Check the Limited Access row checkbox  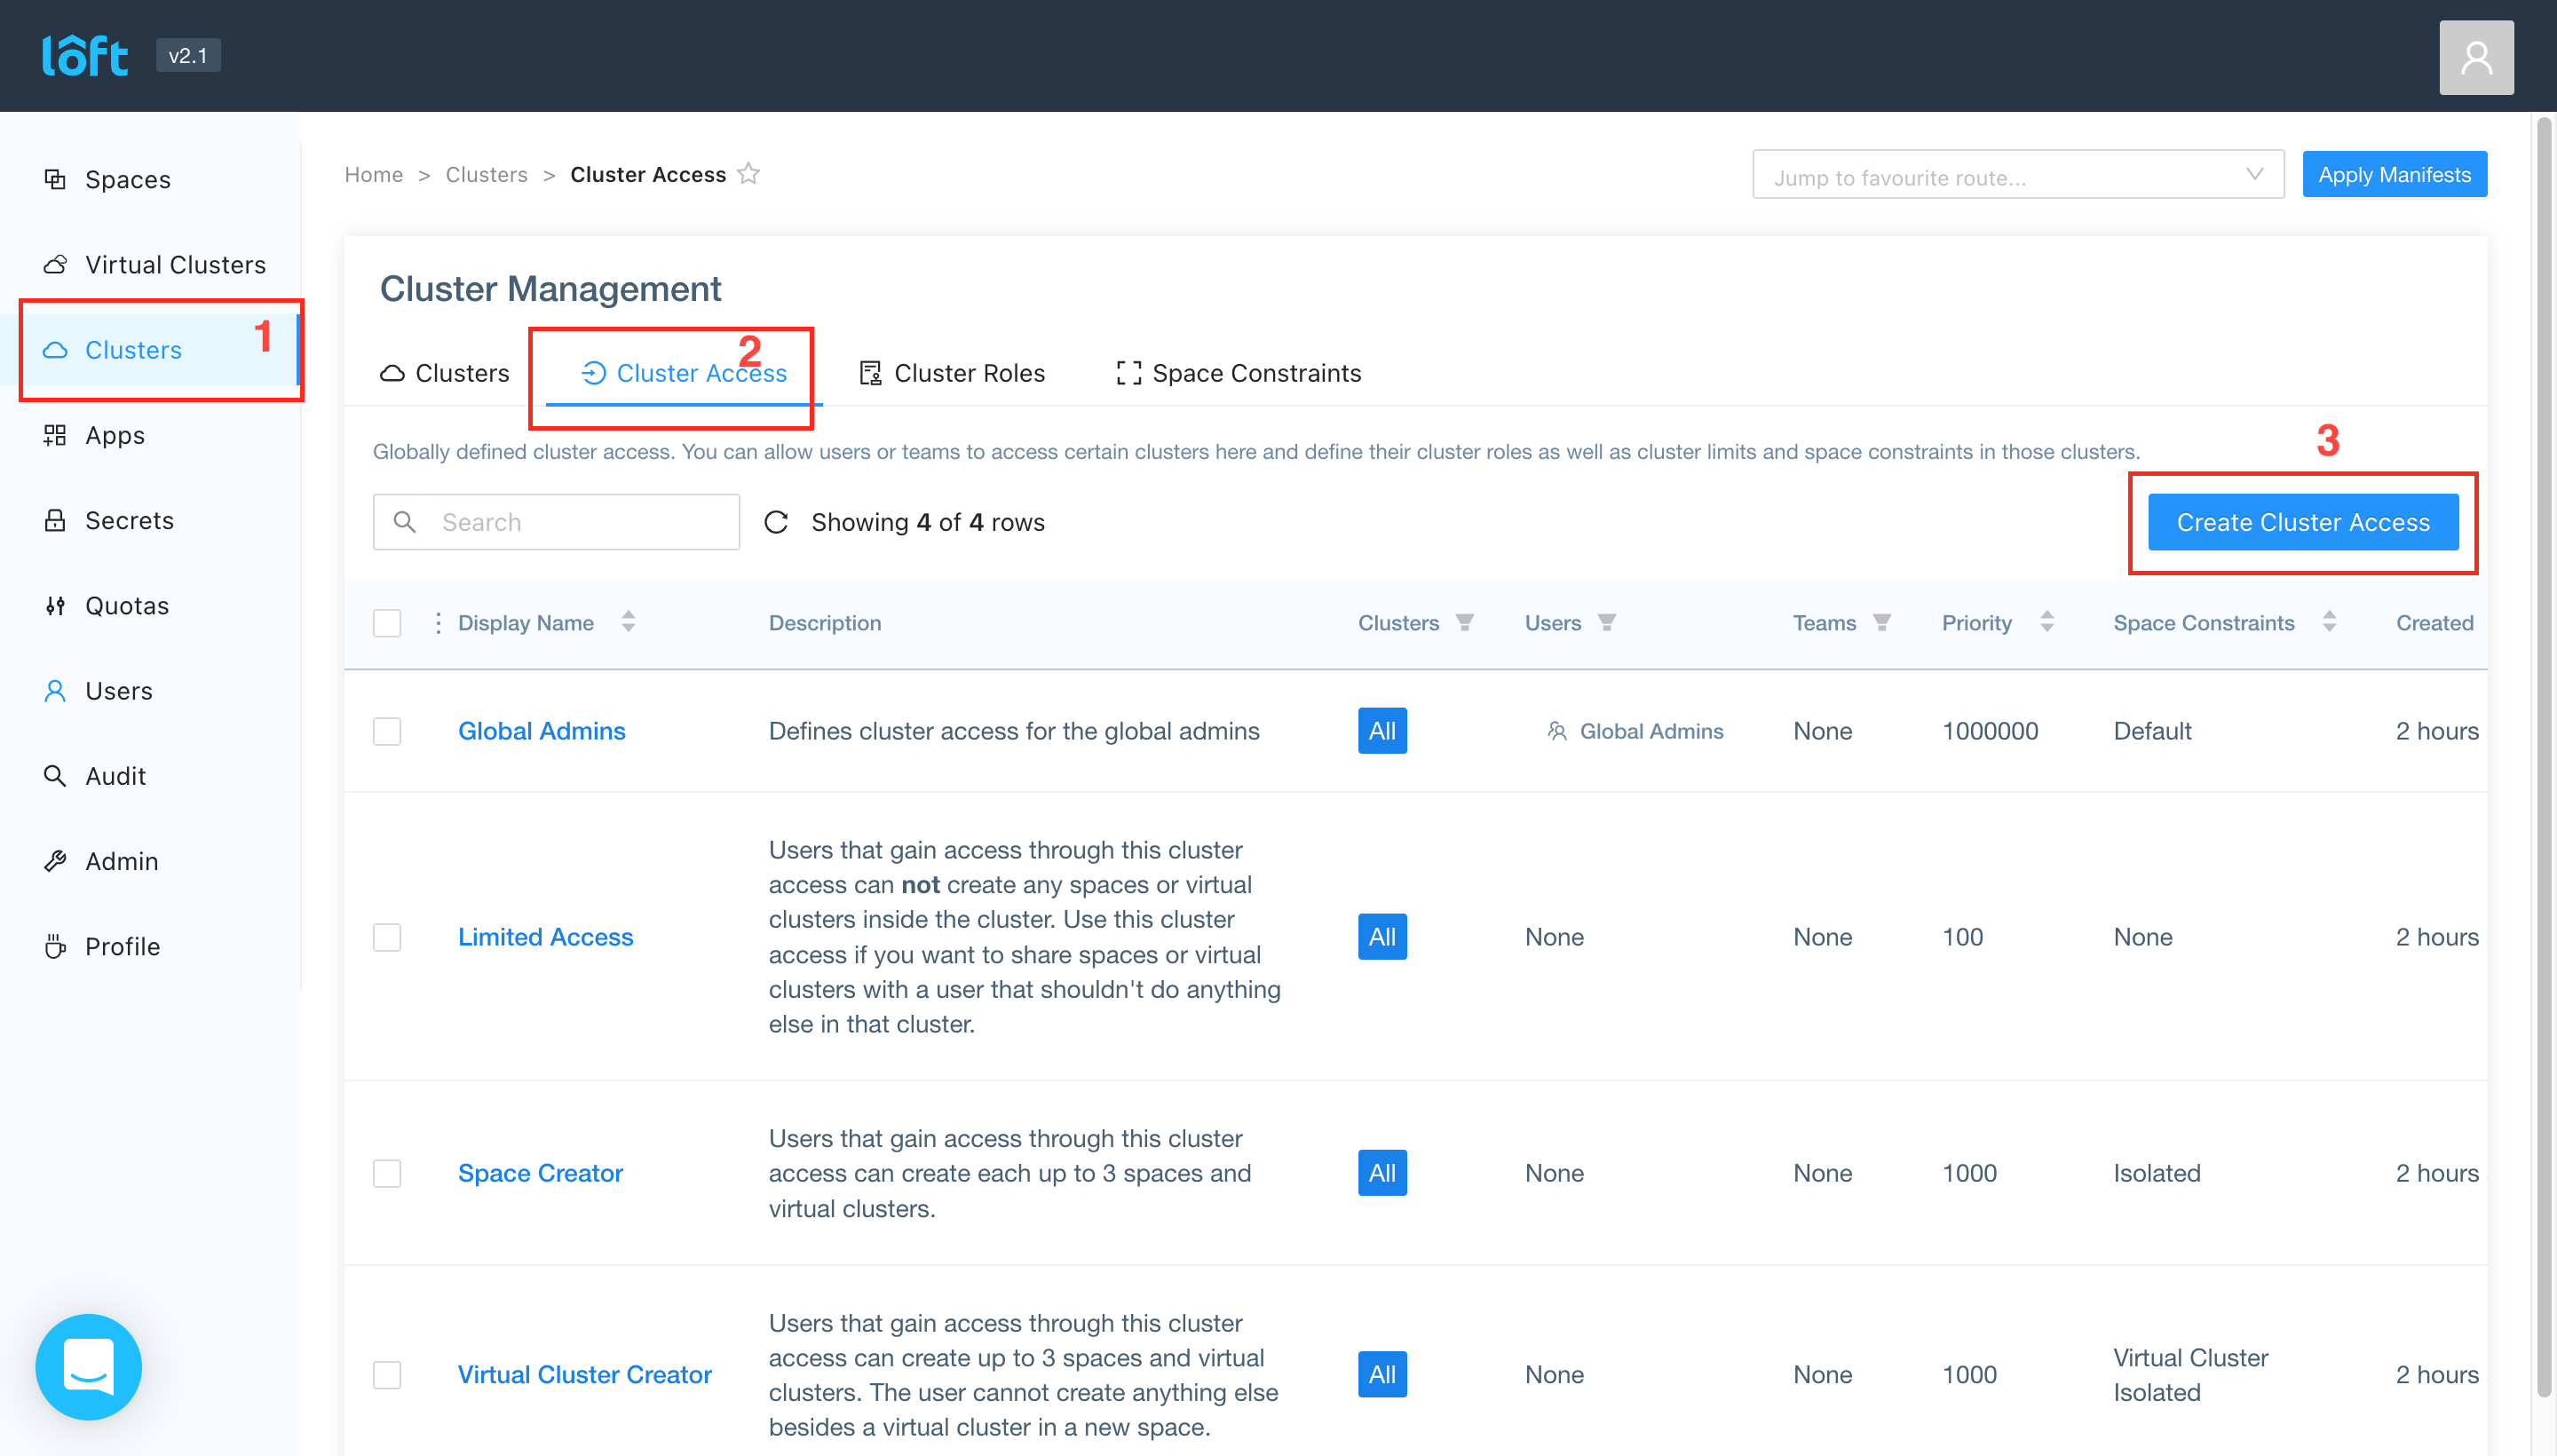387,937
